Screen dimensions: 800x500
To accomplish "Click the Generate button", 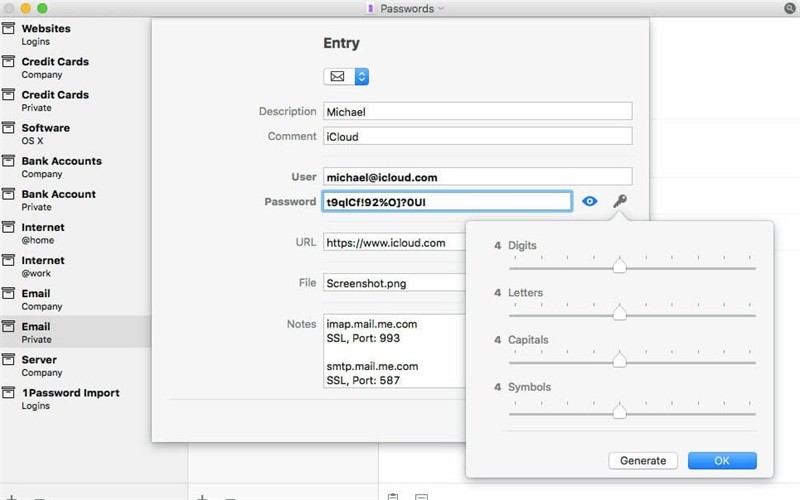I will (643, 461).
